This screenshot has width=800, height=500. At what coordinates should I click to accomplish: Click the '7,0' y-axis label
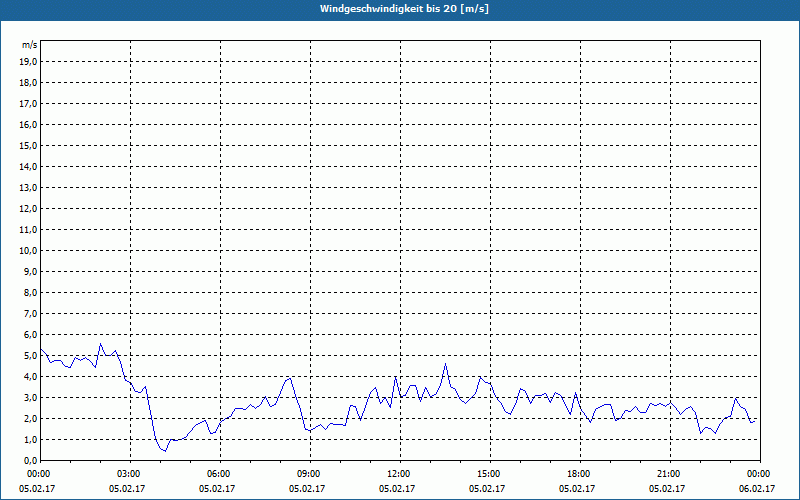pos(30,314)
